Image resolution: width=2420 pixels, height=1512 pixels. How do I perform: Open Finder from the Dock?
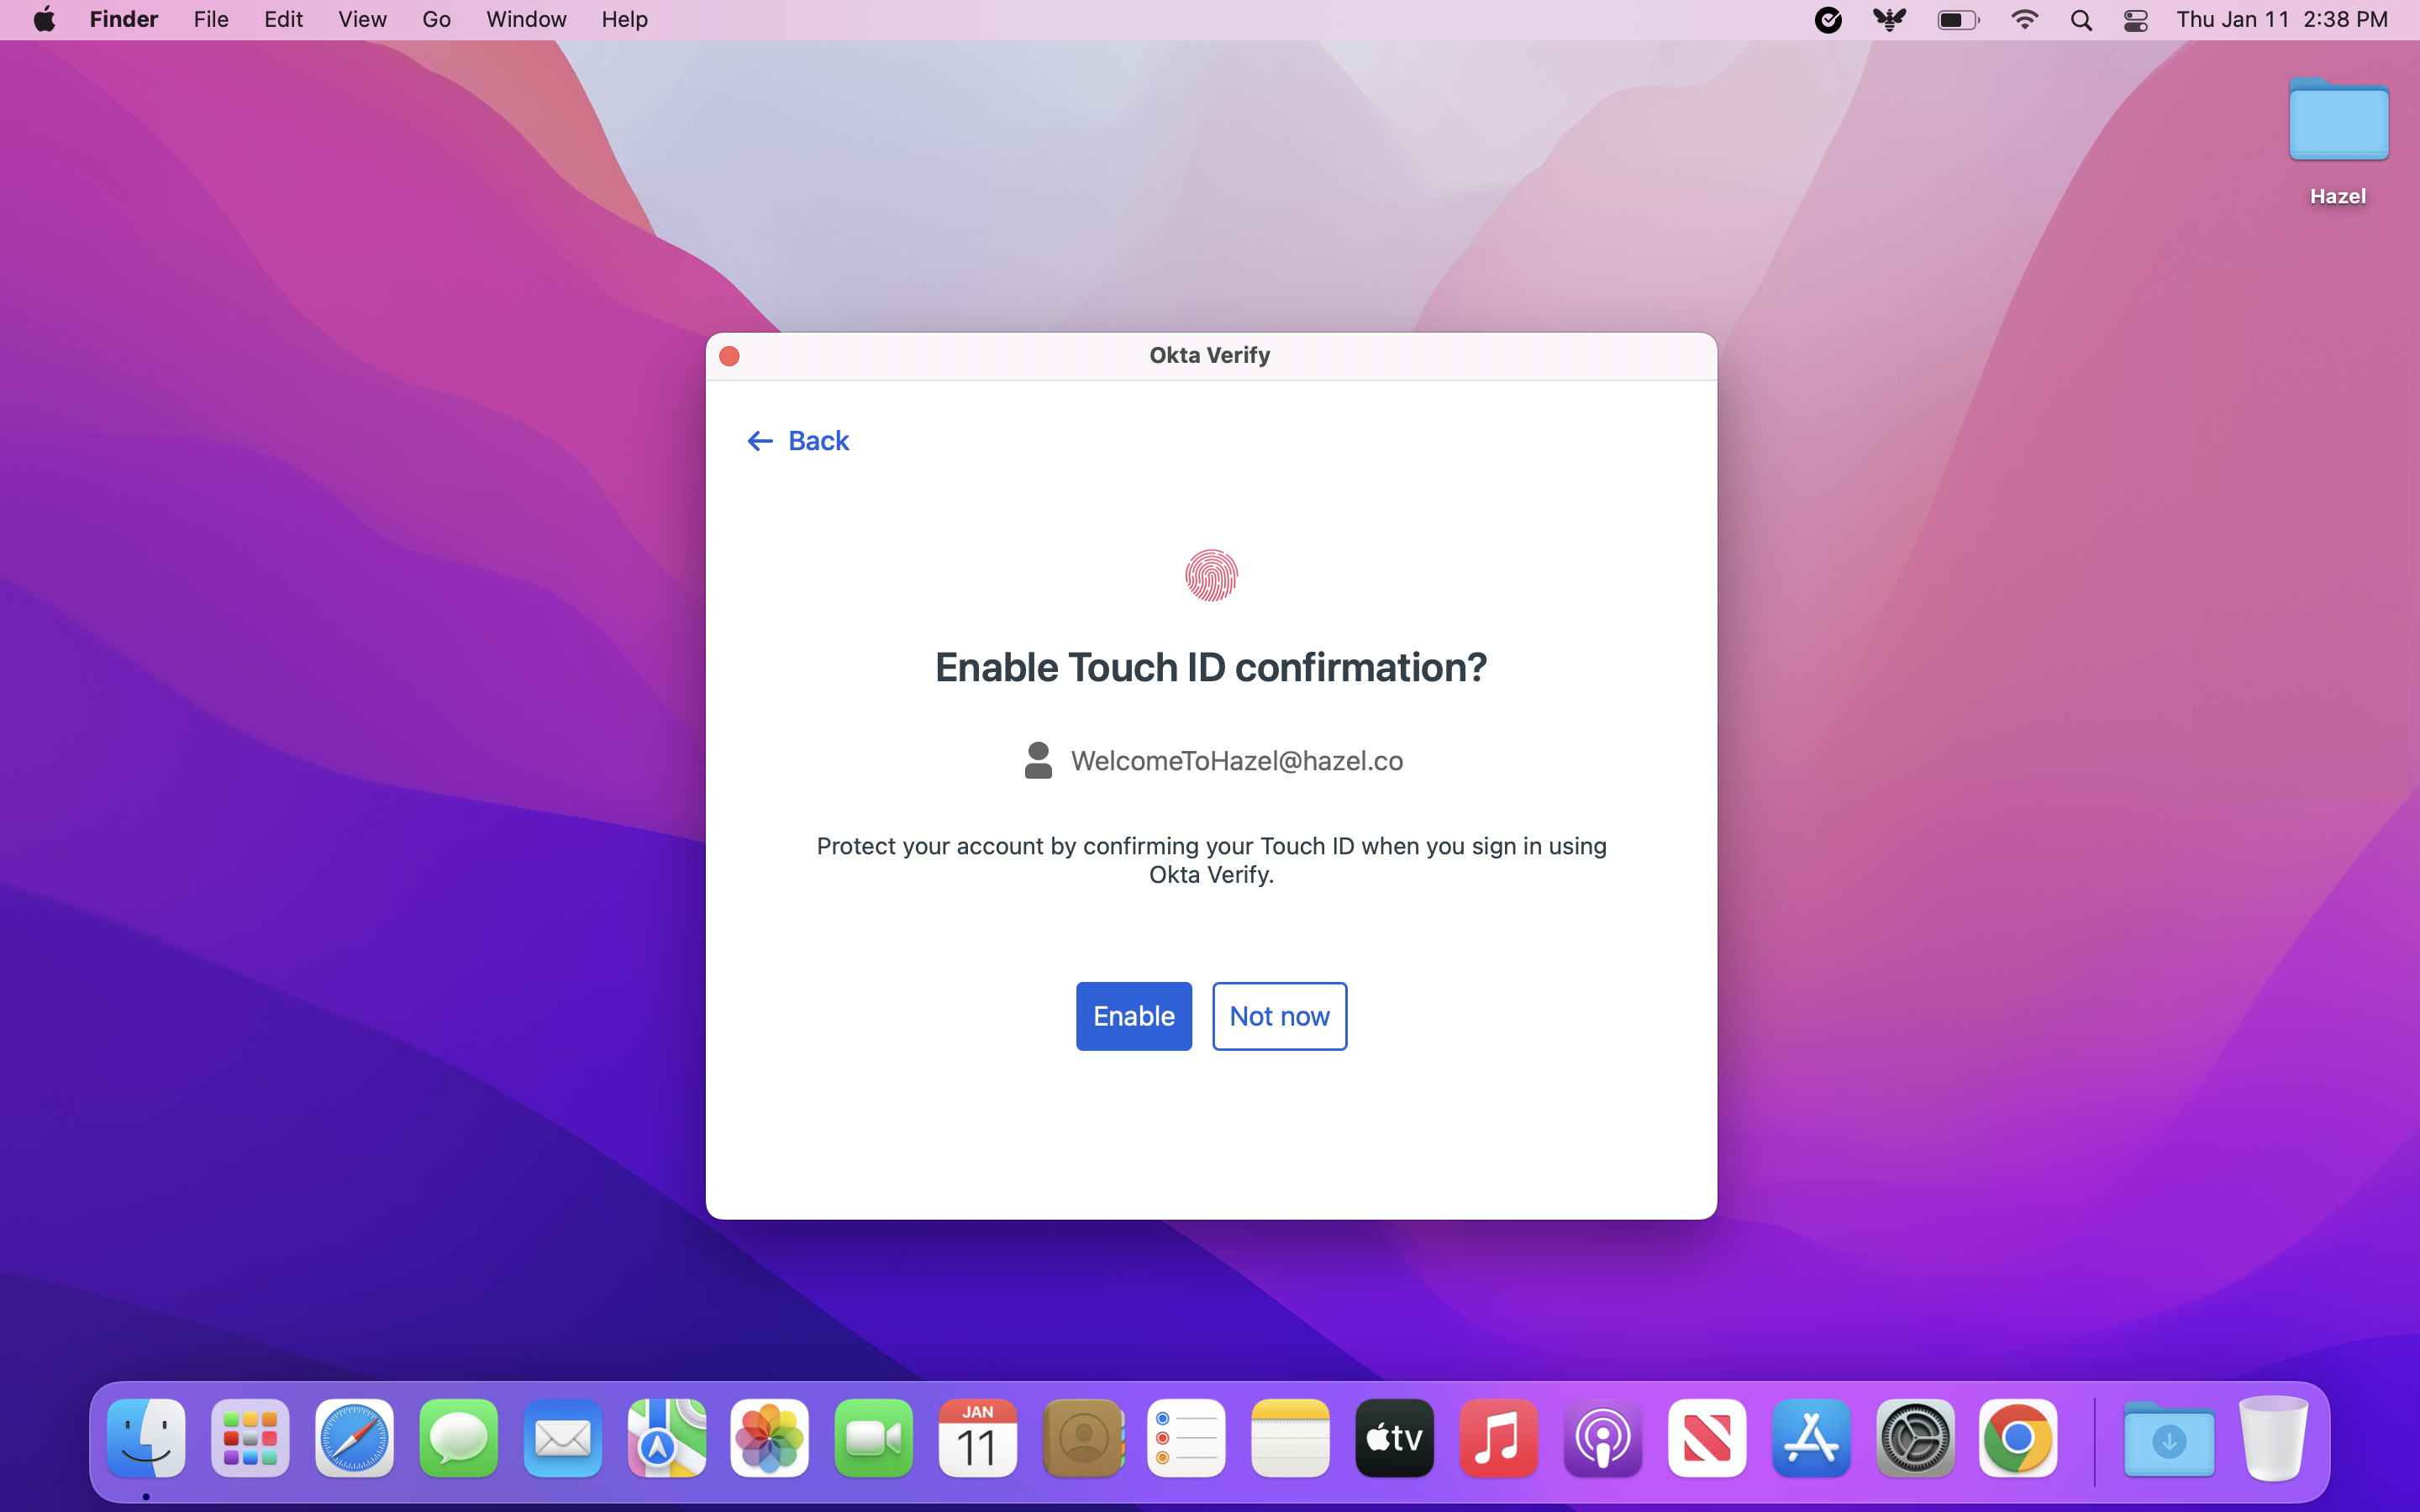click(x=146, y=1438)
